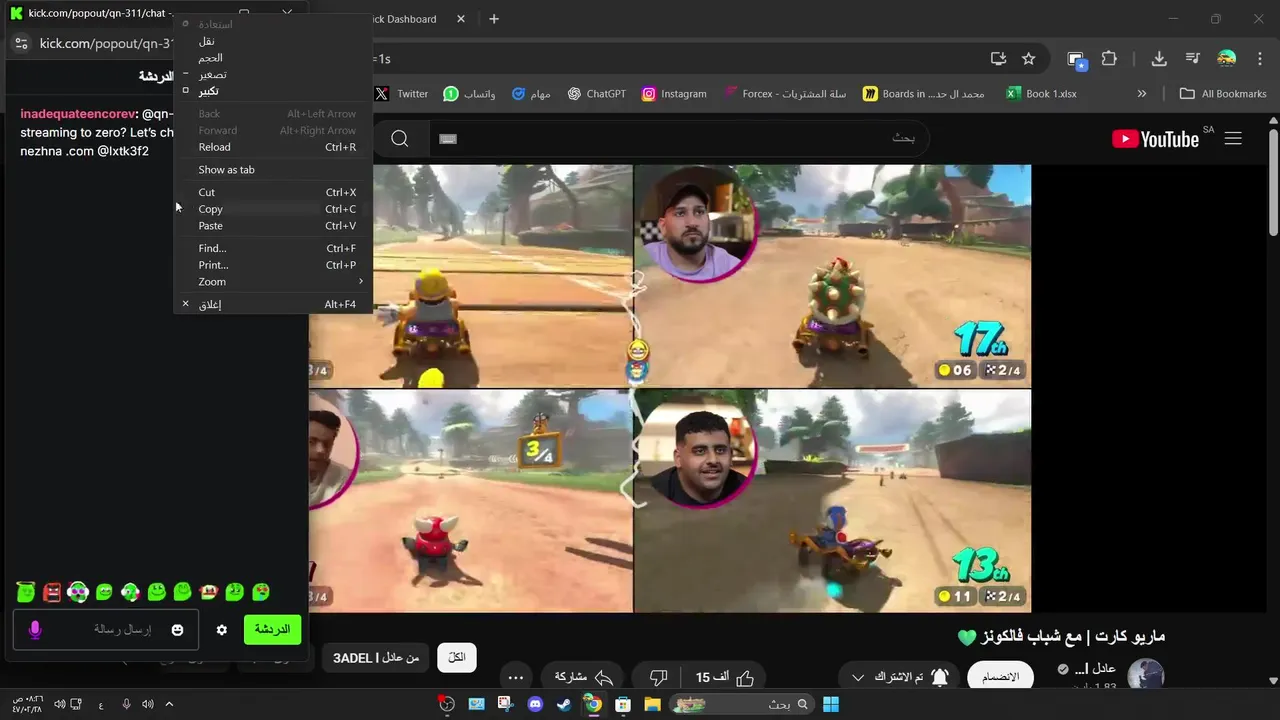The height and width of the screenshot is (720, 1280).
Task: Open the Book 1.xlsx bookmark
Action: click(1041, 94)
